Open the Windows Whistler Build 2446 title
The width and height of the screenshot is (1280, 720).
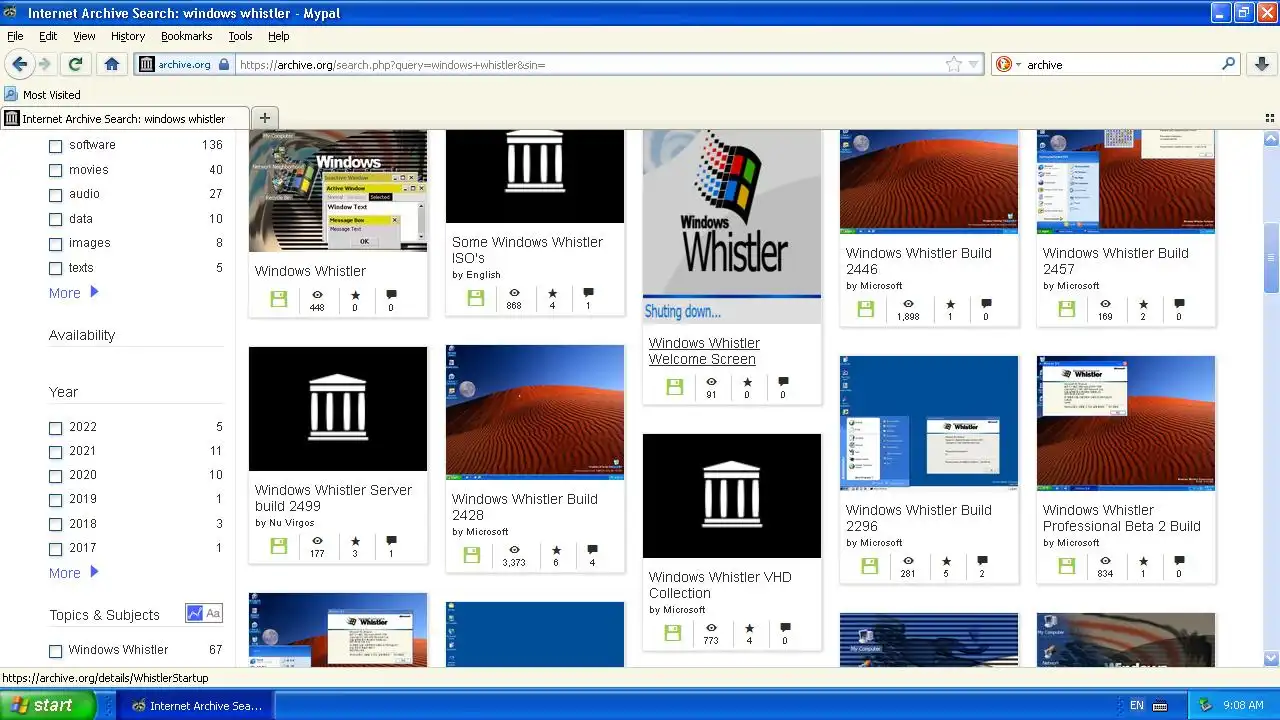pos(919,261)
